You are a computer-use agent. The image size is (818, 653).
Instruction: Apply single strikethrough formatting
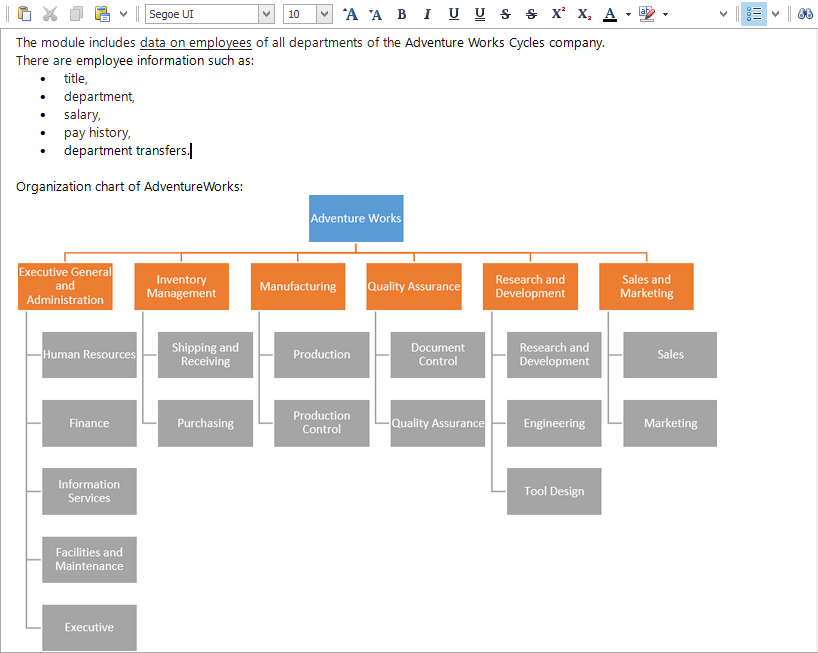point(505,14)
